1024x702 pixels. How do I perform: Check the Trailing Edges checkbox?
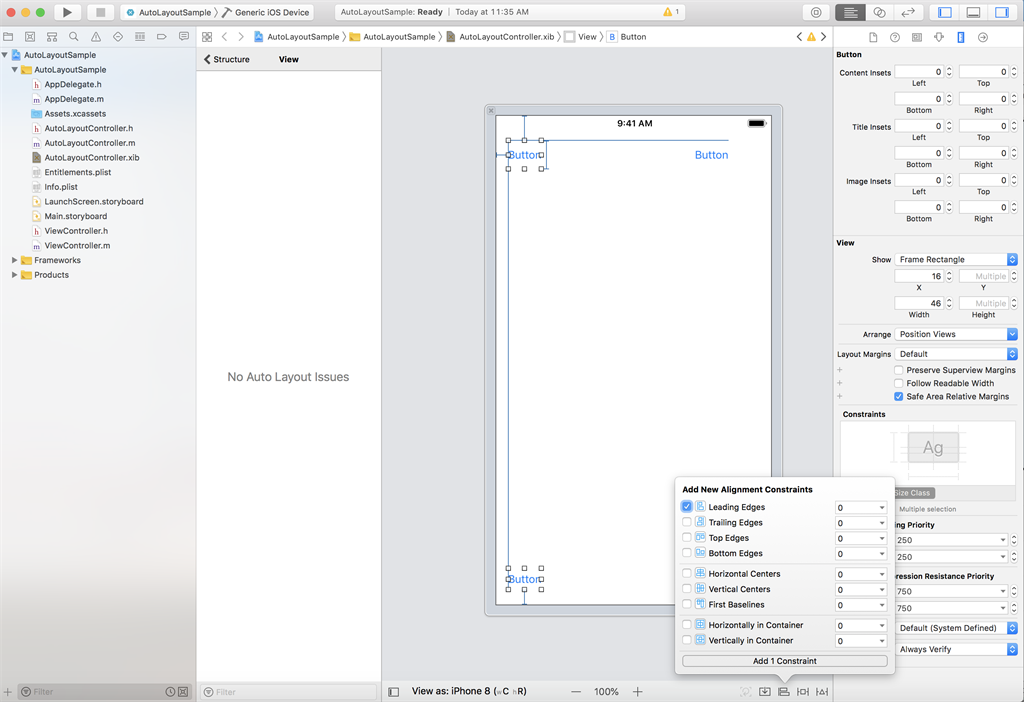(x=686, y=522)
